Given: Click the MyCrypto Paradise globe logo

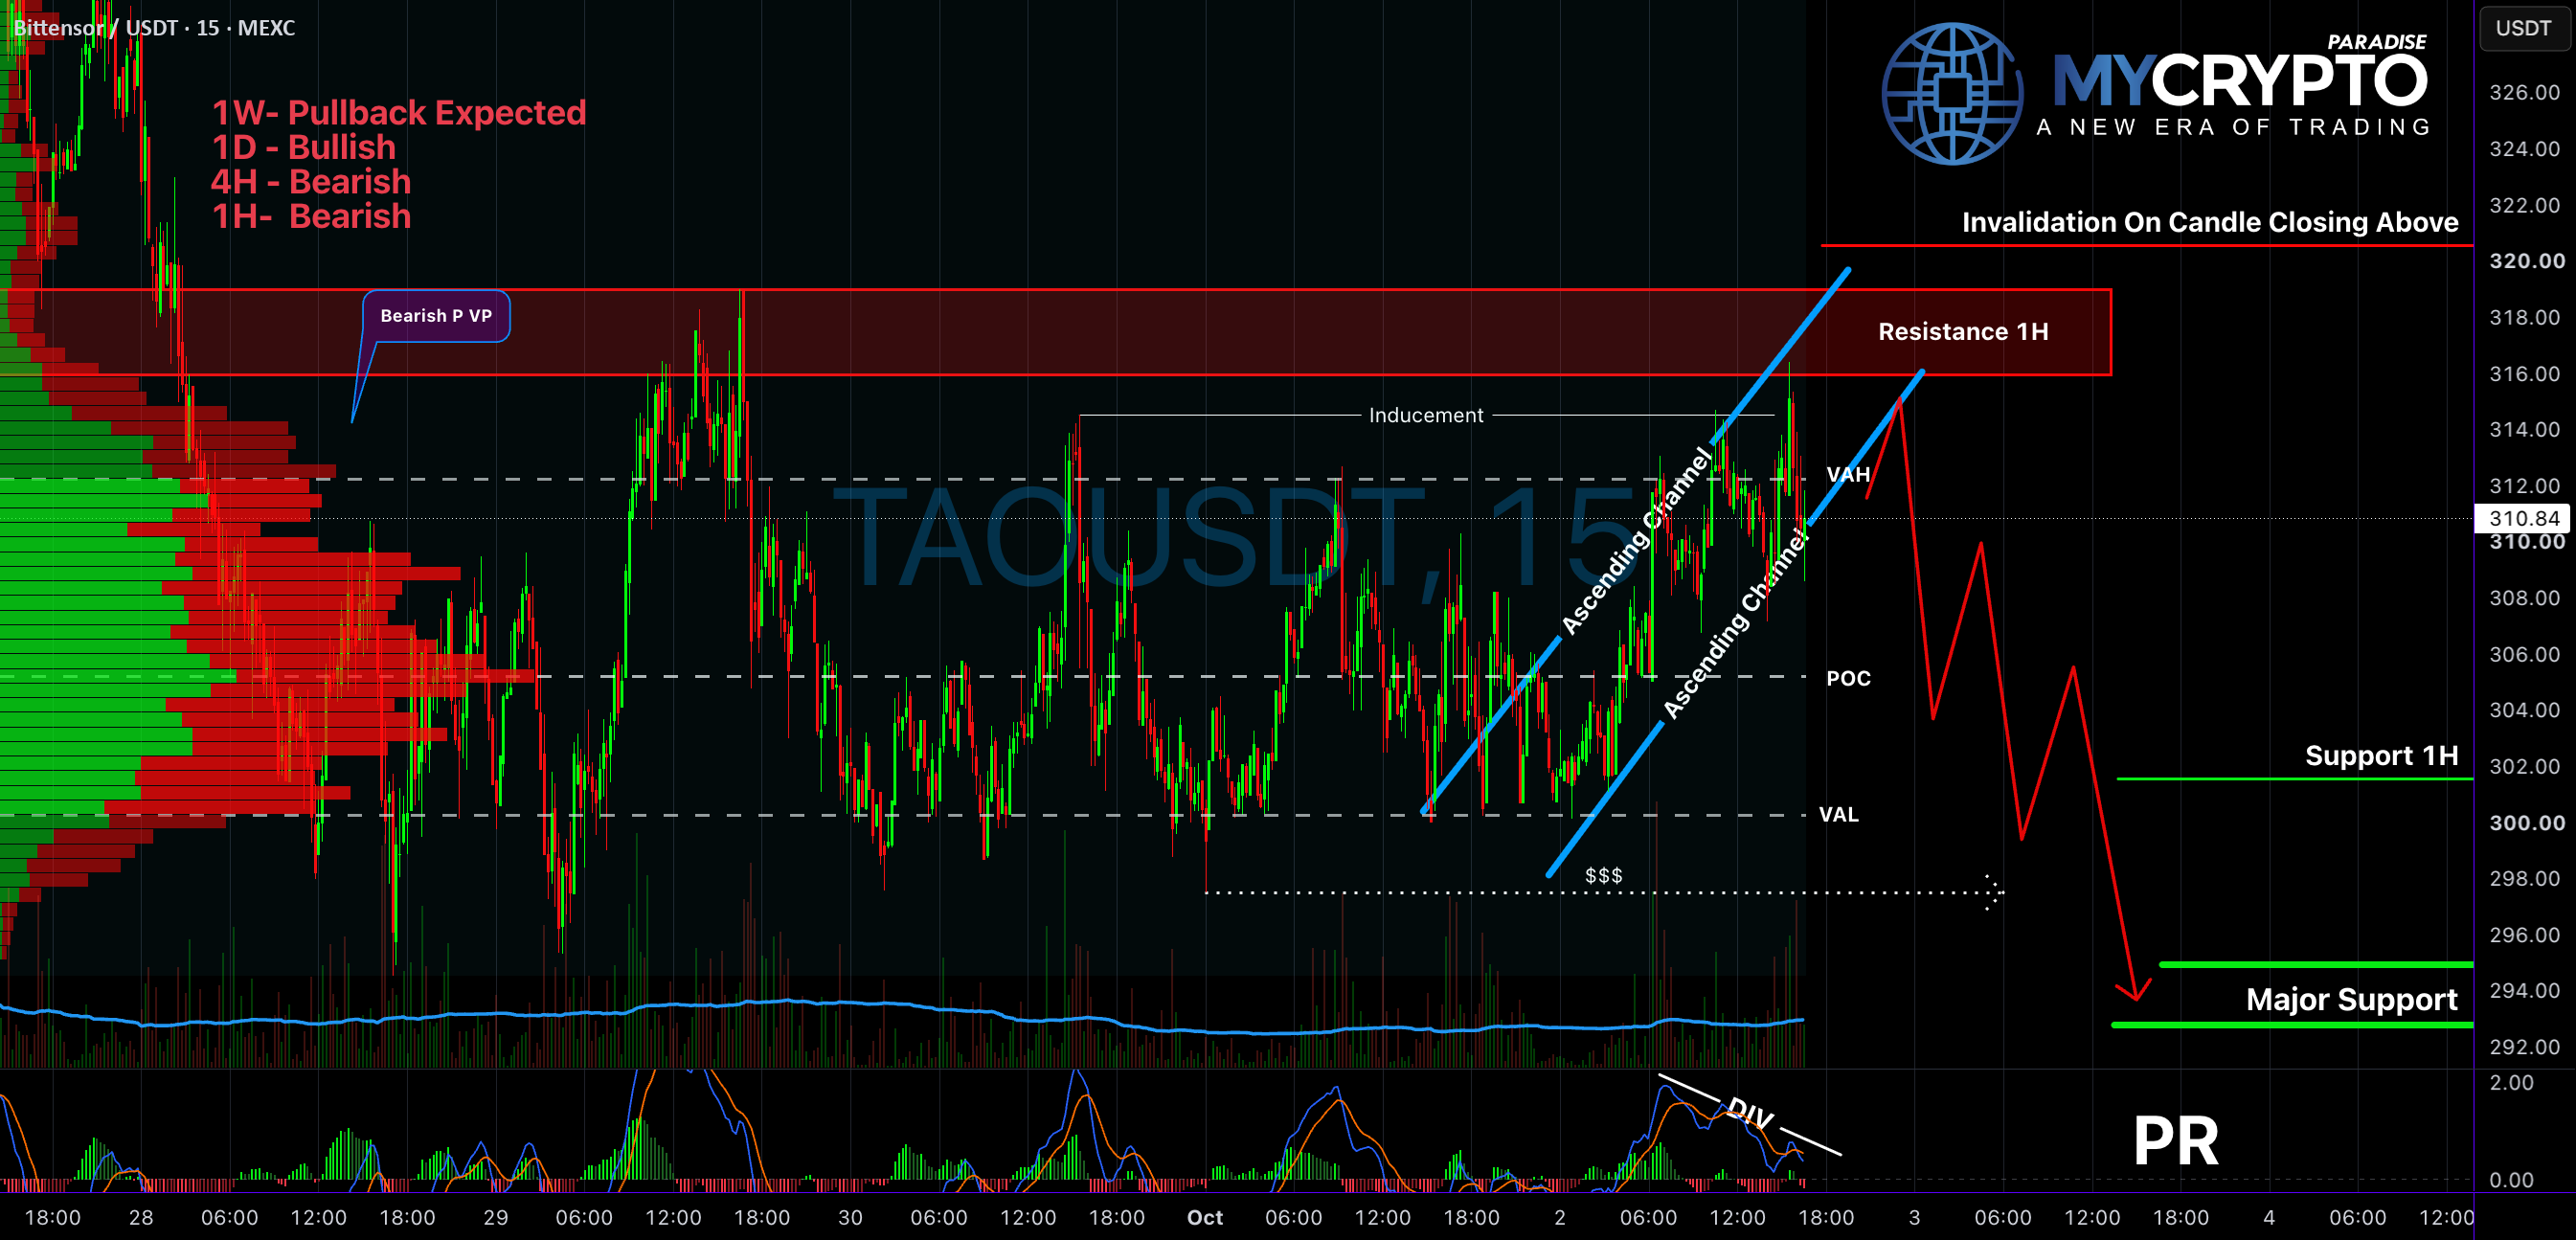Looking at the screenshot, I should coord(1951,93).
